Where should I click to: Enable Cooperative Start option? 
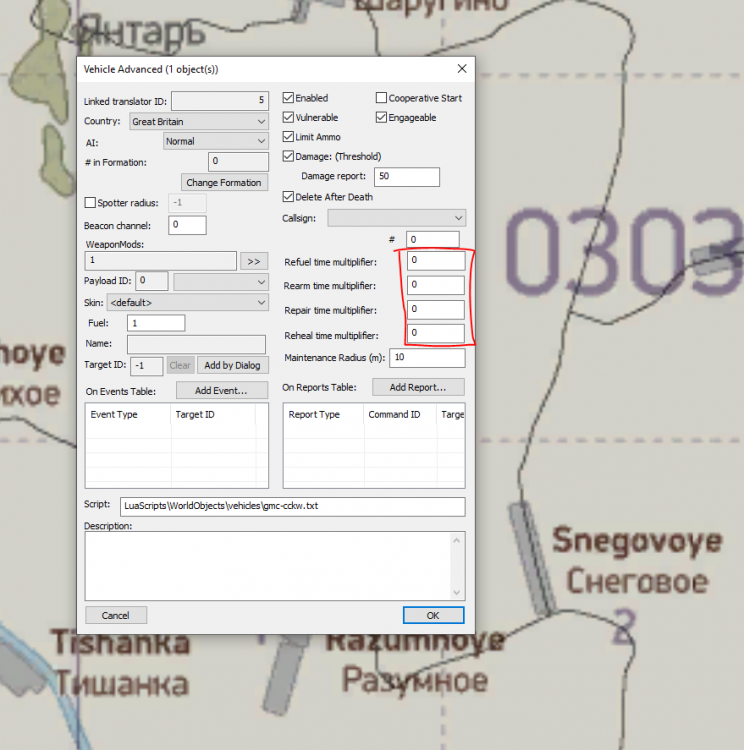381,98
